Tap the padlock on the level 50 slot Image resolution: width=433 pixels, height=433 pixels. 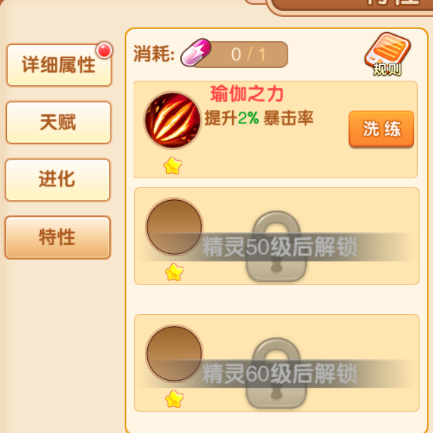click(276, 246)
